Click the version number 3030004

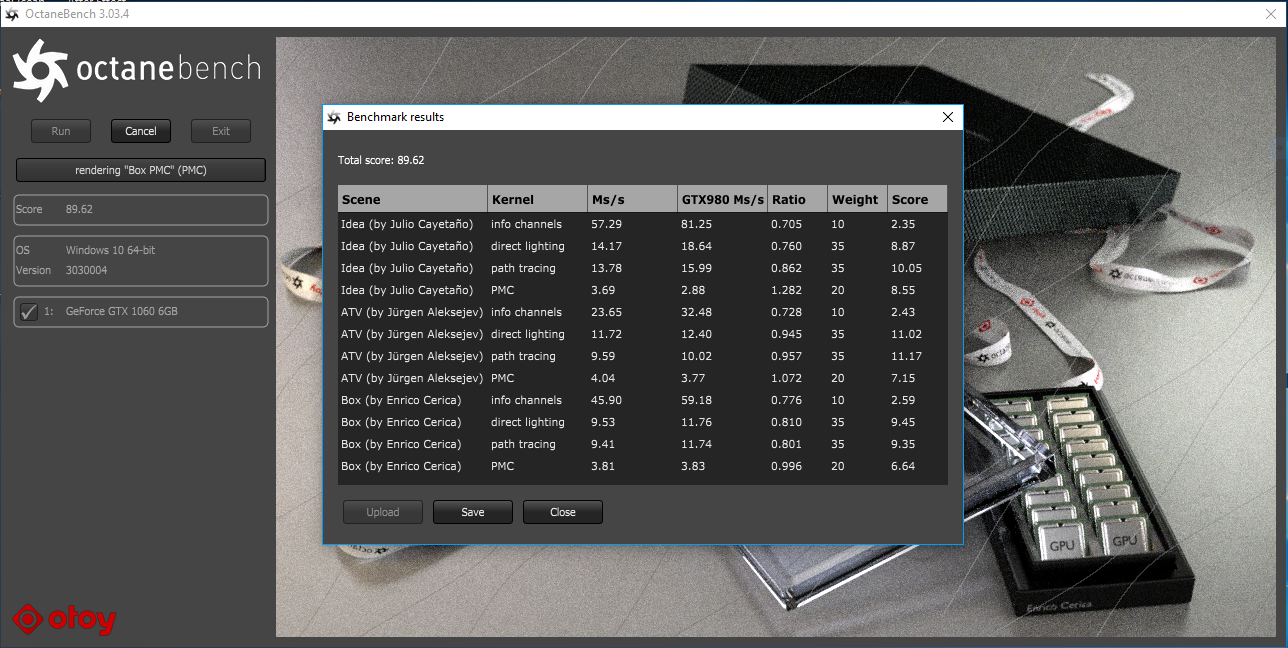[87, 270]
